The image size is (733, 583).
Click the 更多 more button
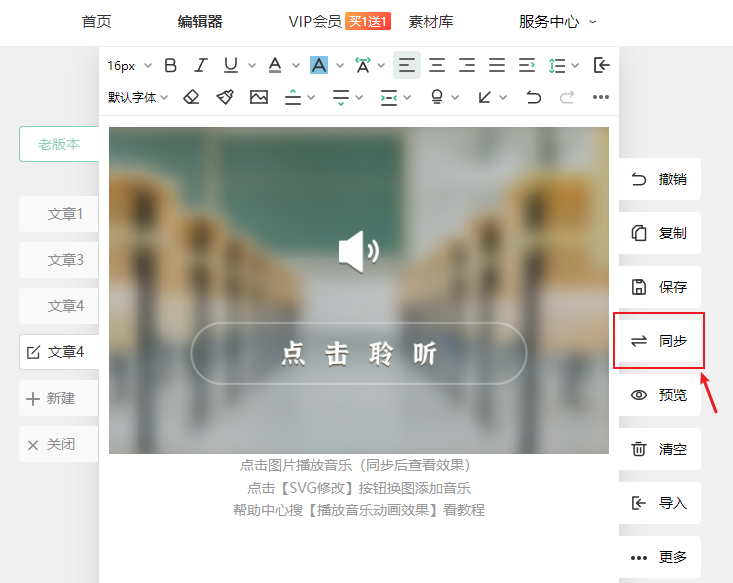660,557
